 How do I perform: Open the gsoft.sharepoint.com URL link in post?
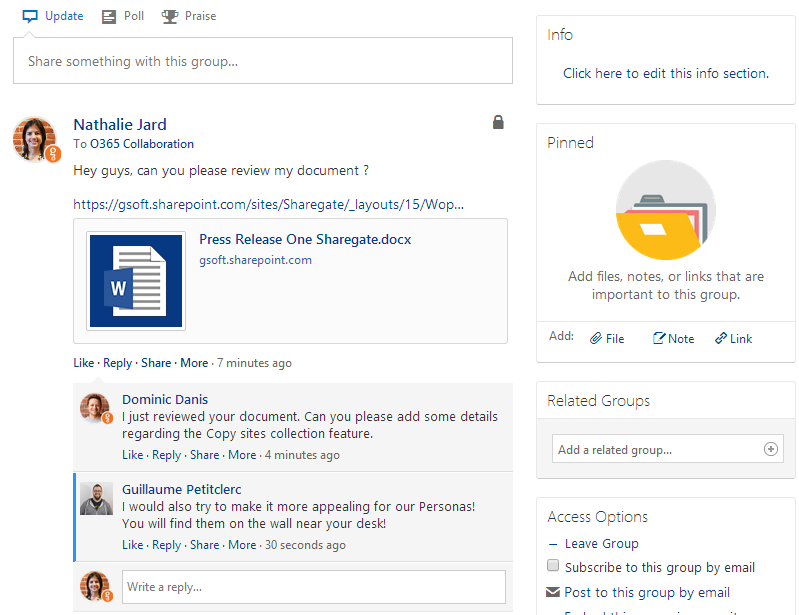(269, 204)
